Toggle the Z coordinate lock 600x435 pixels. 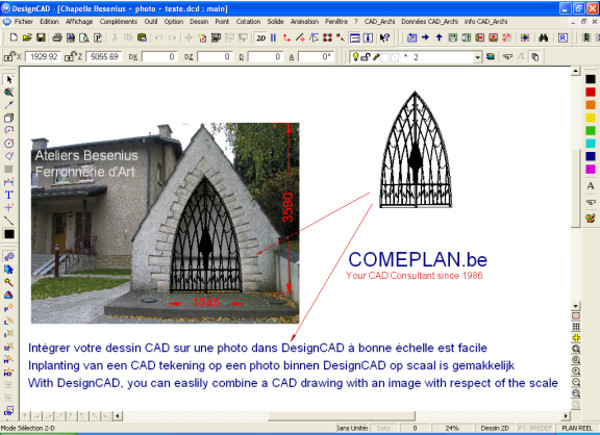pos(70,57)
